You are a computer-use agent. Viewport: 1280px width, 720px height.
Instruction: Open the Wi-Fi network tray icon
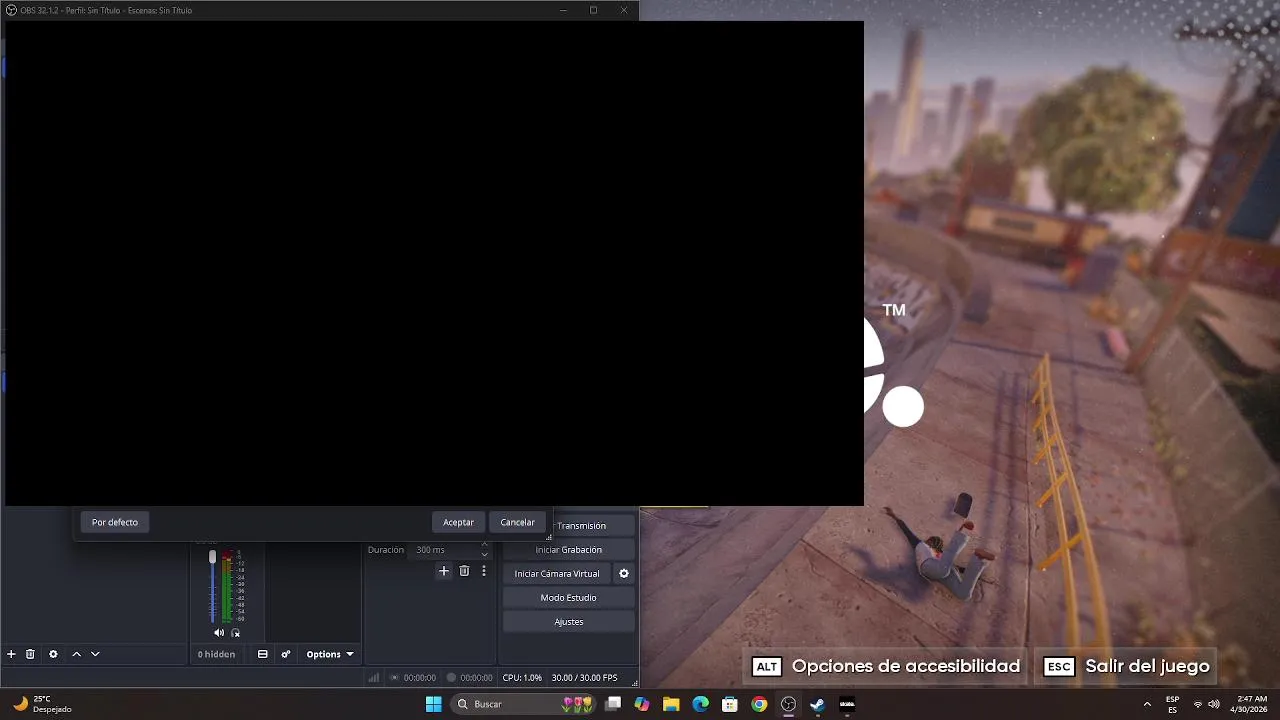(1198, 704)
